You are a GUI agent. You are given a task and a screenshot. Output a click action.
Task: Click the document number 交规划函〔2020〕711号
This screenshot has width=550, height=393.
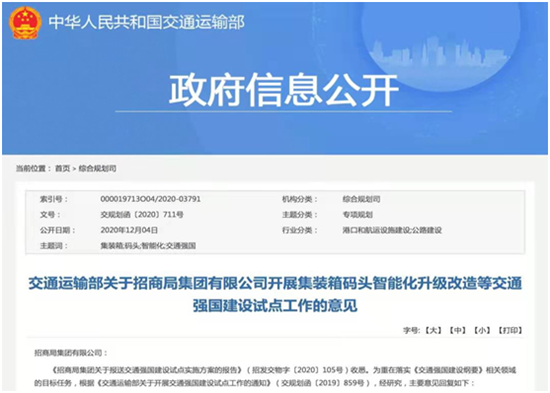pyautogui.click(x=142, y=214)
